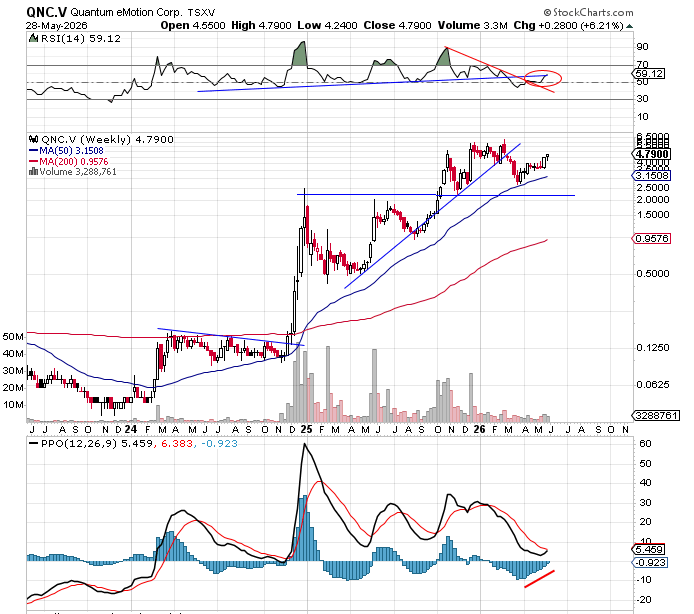Image resolution: width=694 pixels, height=614 pixels.
Task: Click the PPO 40 axis label
Action: tap(645, 483)
